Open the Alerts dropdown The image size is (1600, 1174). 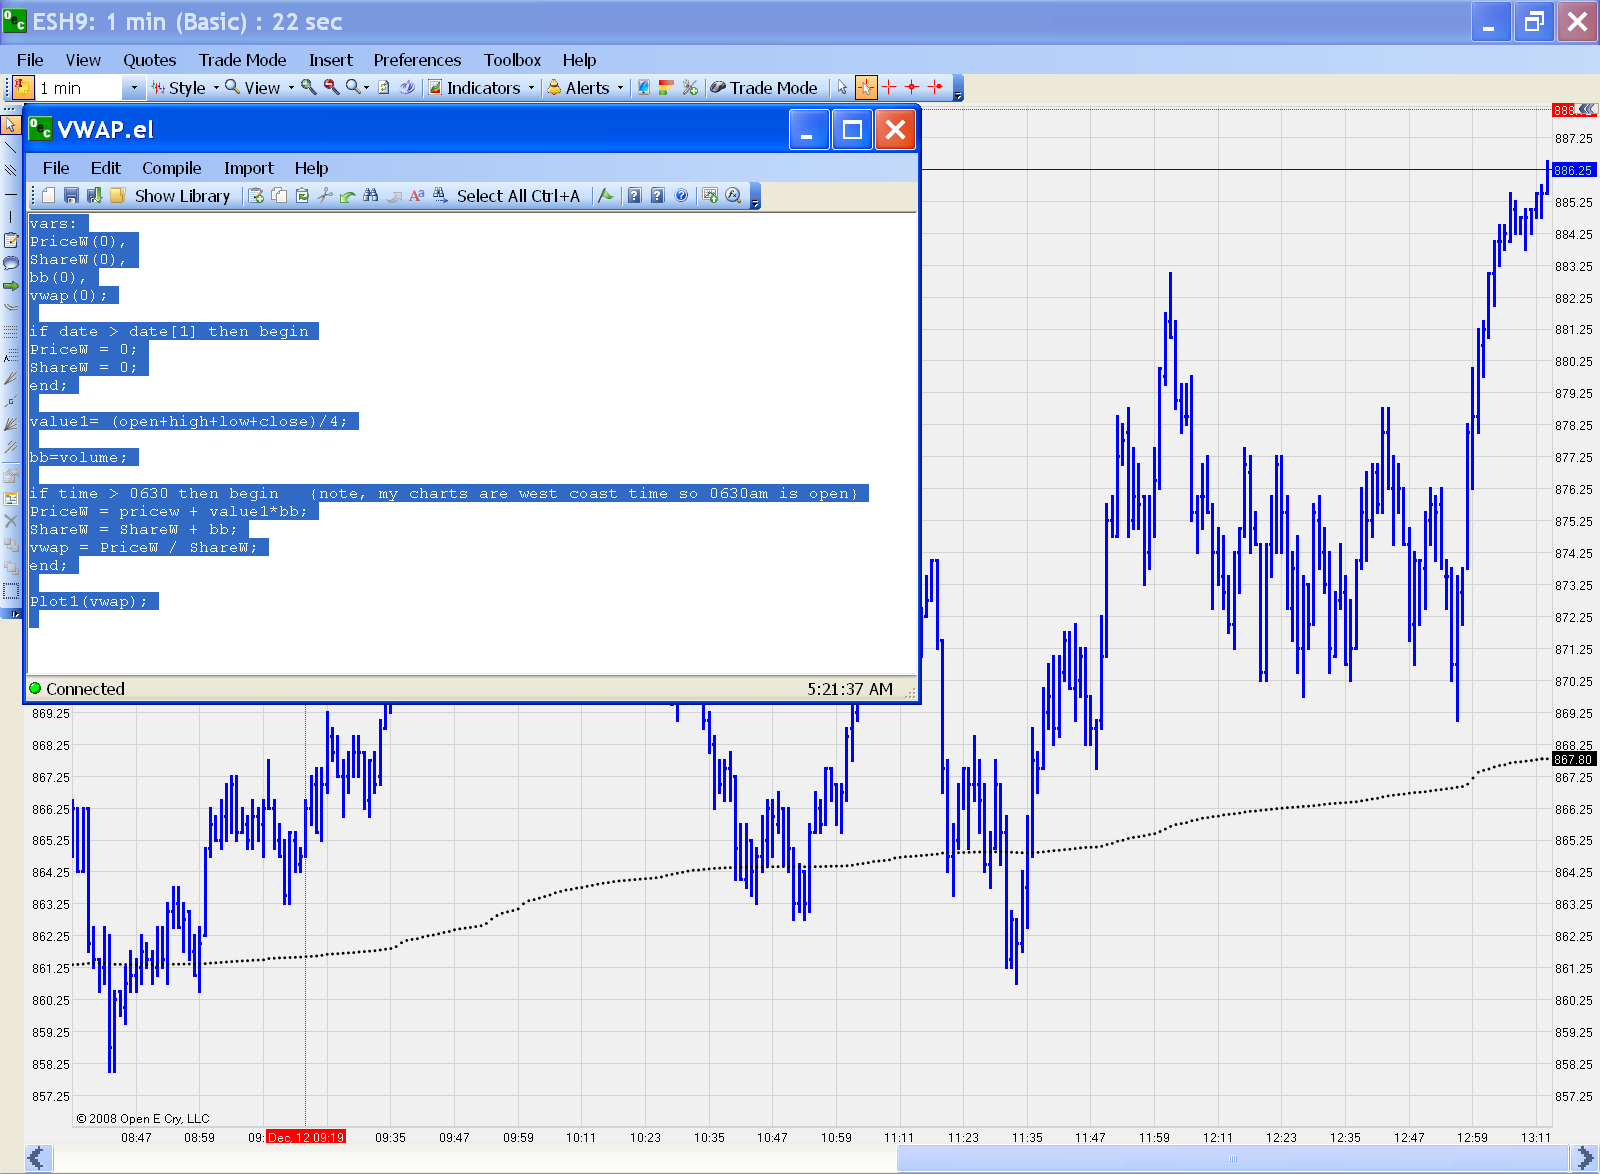(x=585, y=88)
